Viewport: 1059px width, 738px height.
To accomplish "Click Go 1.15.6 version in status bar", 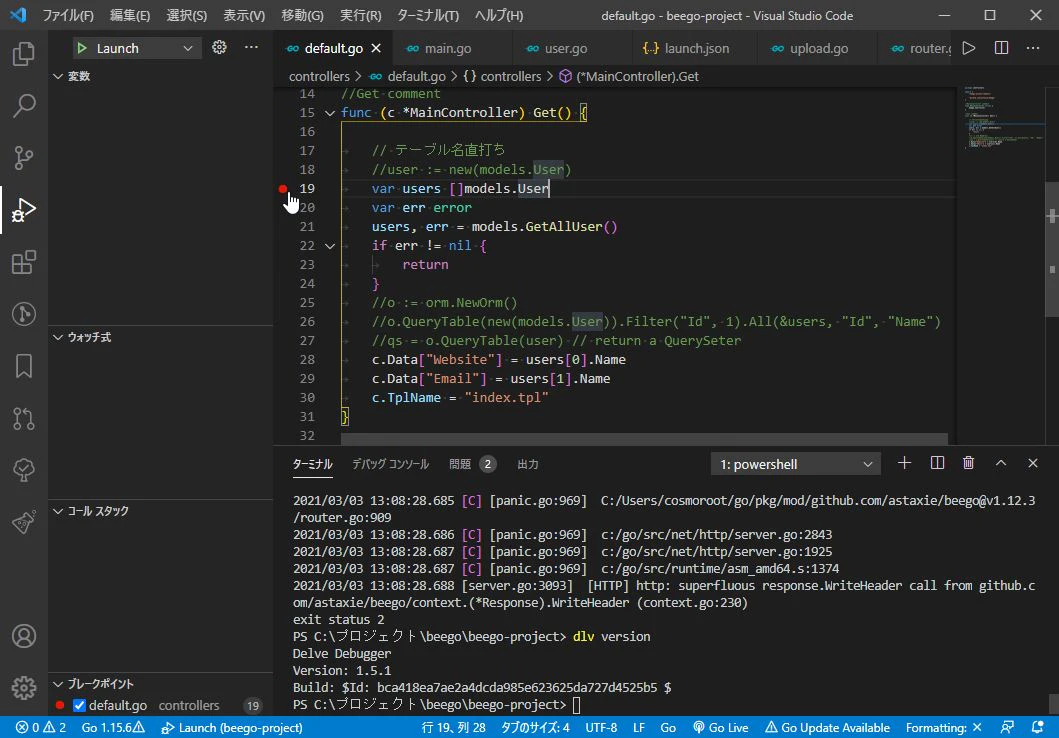I will coord(113,727).
